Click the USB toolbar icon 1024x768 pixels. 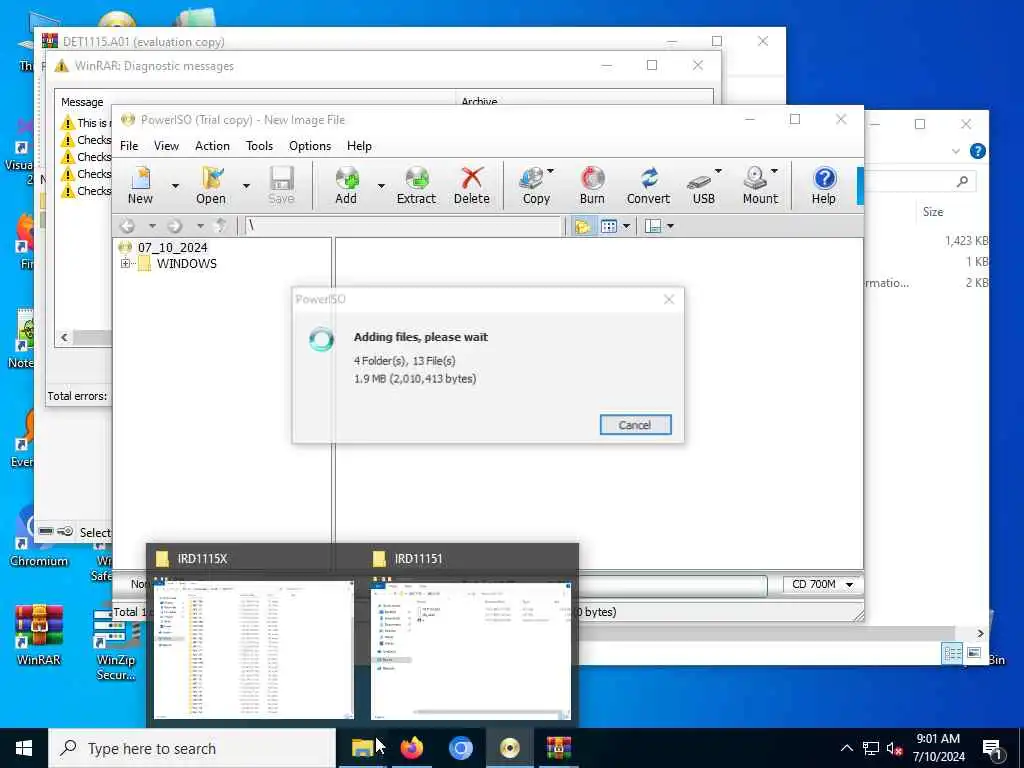click(703, 185)
